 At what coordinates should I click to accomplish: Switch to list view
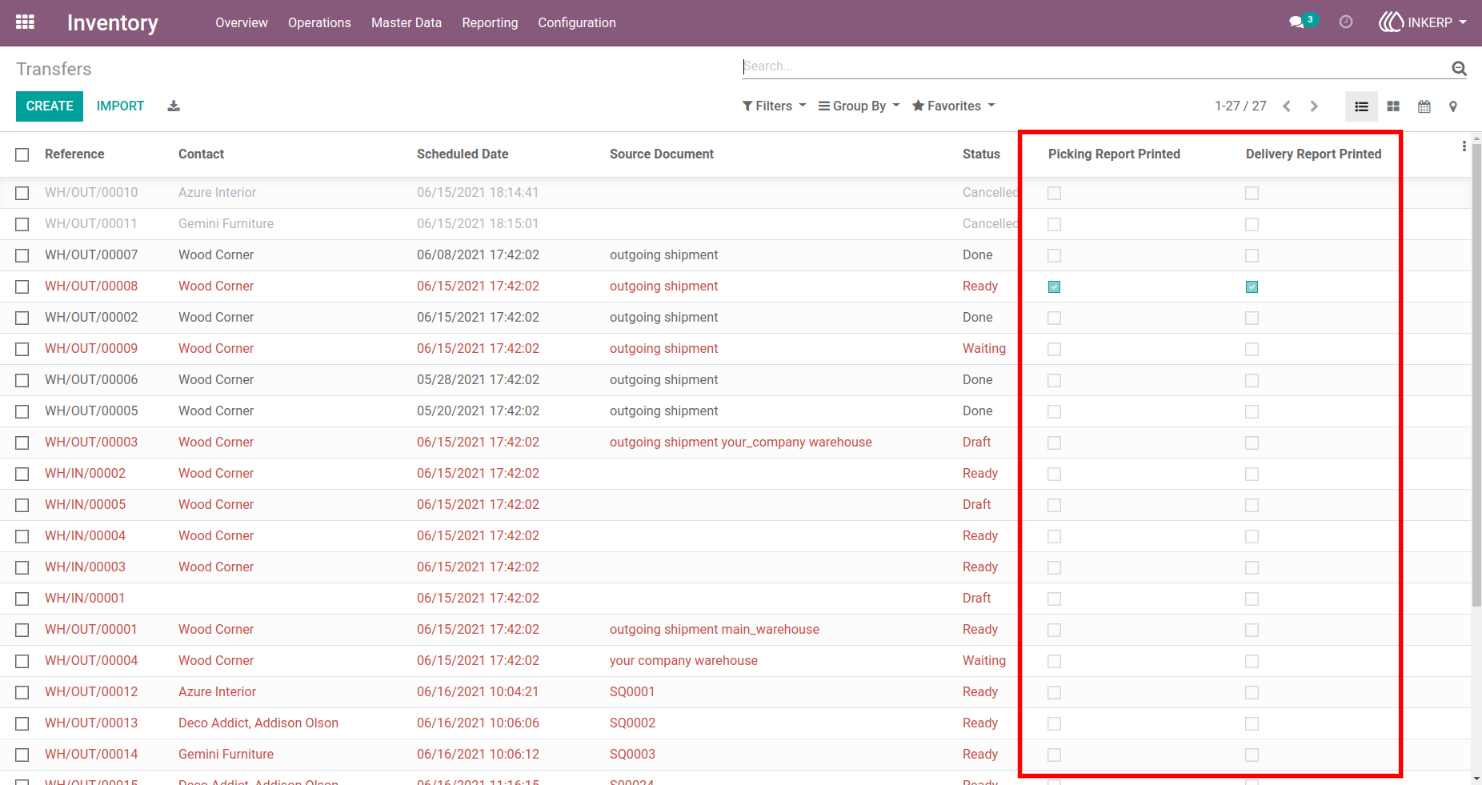pyautogui.click(x=1361, y=106)
